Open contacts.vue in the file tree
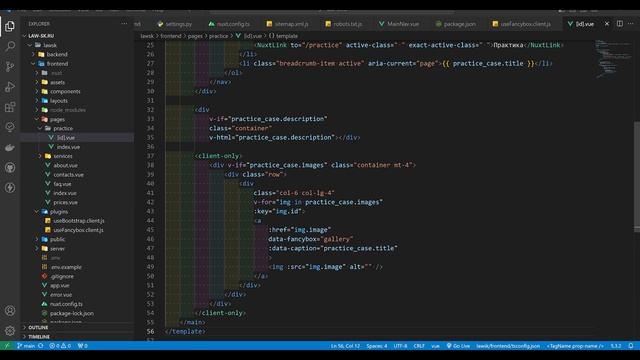Viewport: 640px width, 360px height. point(78,175)
